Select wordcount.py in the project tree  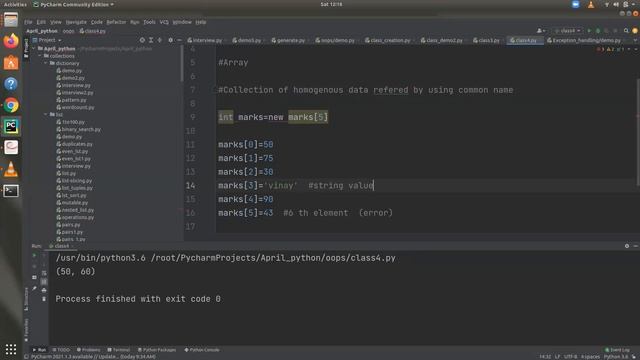78,107
